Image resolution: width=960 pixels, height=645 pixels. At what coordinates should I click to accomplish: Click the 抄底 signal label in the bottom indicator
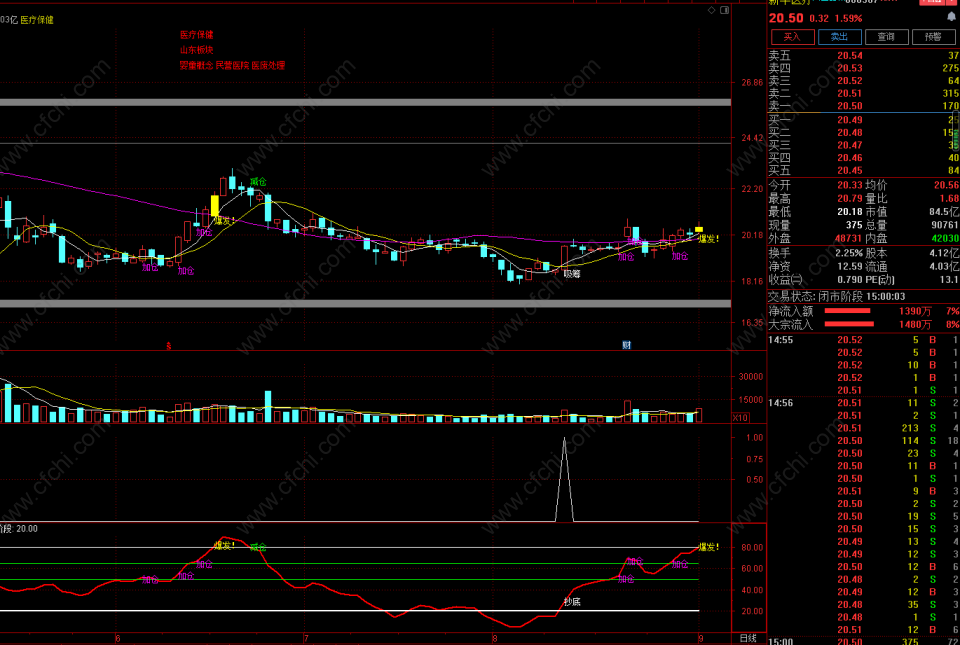coord(572,602)
